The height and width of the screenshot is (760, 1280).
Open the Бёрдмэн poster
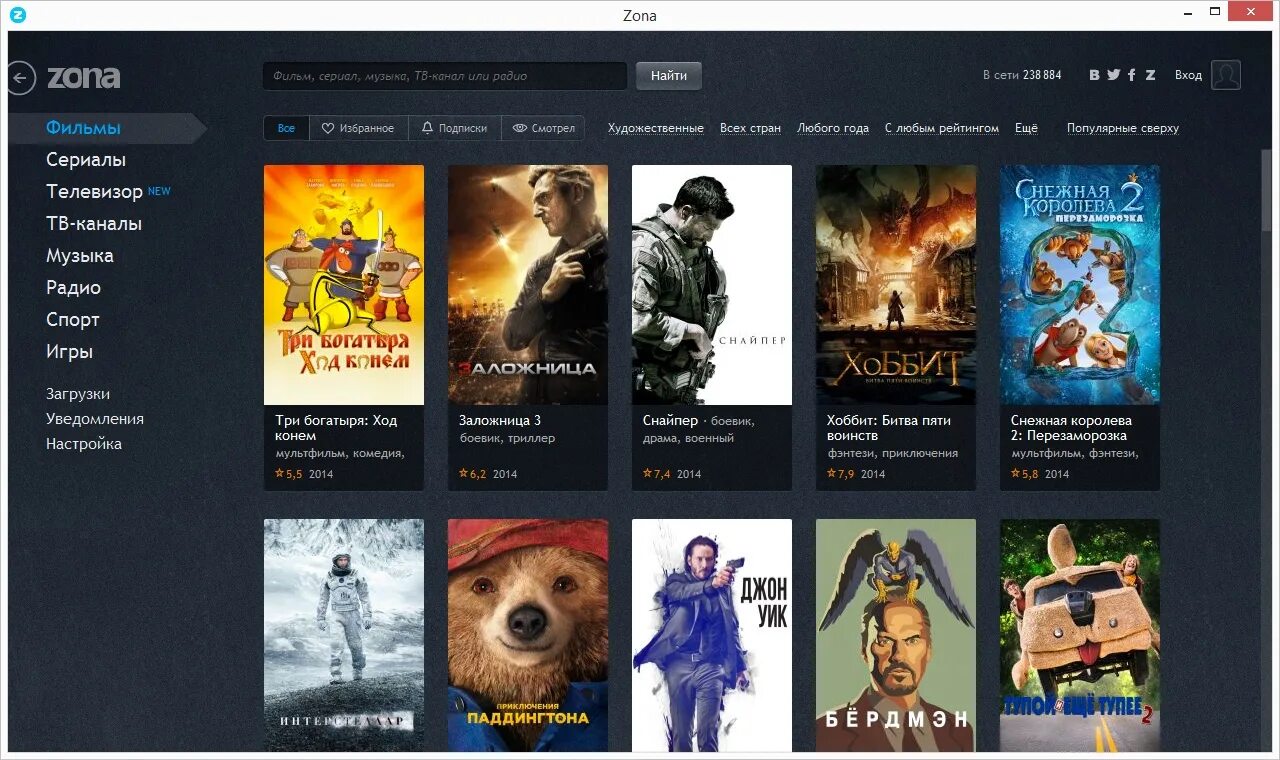pyautogui.click(x=896, y=635)
